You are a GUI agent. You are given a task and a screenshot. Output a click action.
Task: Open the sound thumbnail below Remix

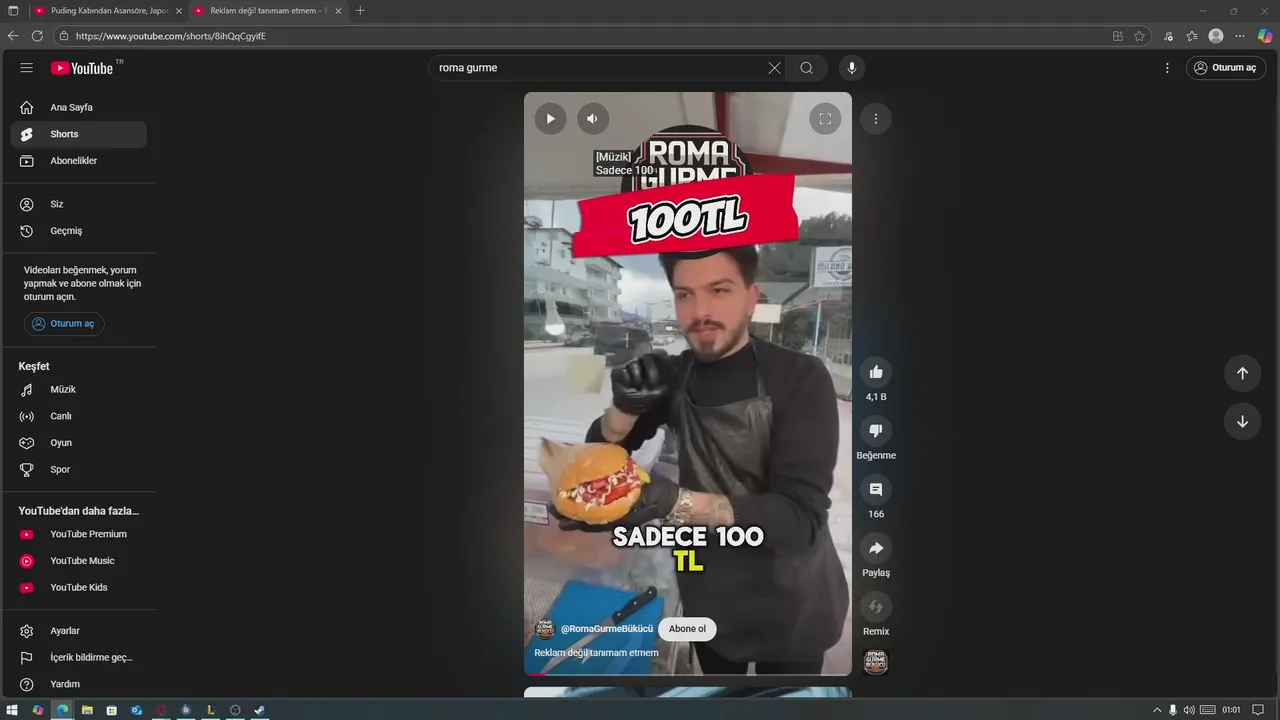(x=876, y=662)
